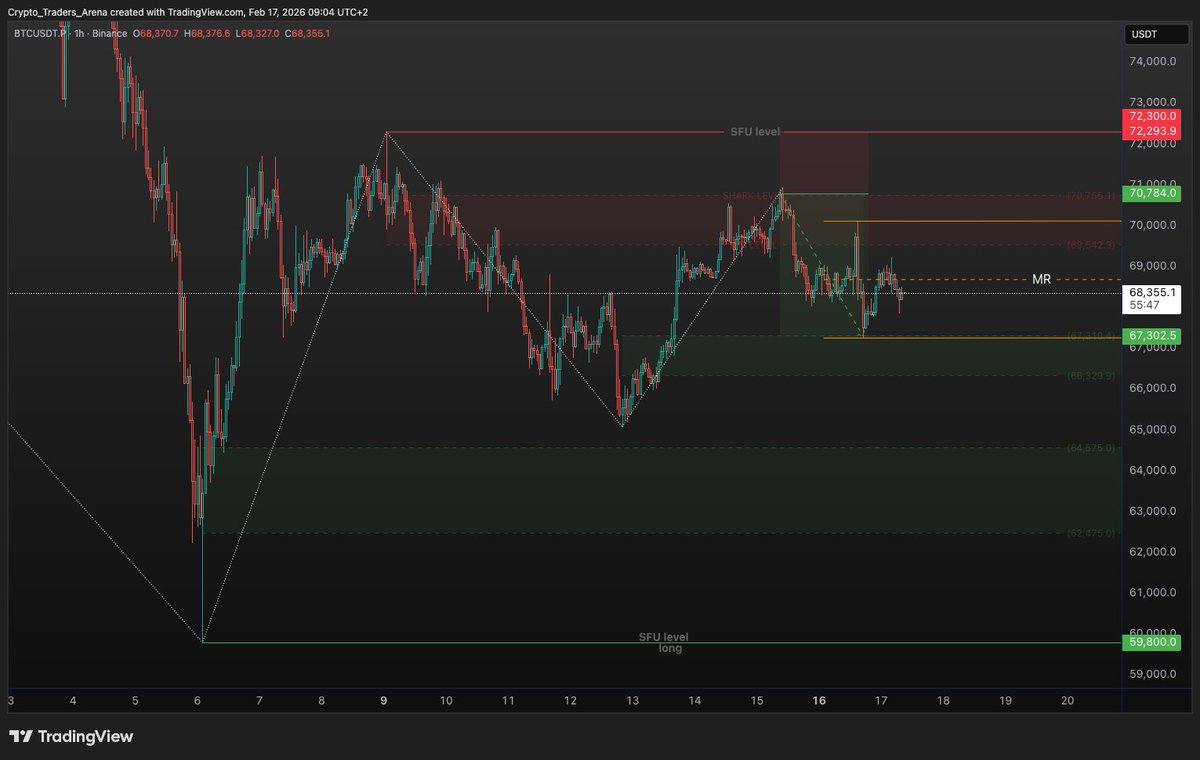The height and width of the screenshot is (760, 1200).
Task: Click 73,000.0 on the price axis
Action: pyautogui.click(x=1152, y=102)
